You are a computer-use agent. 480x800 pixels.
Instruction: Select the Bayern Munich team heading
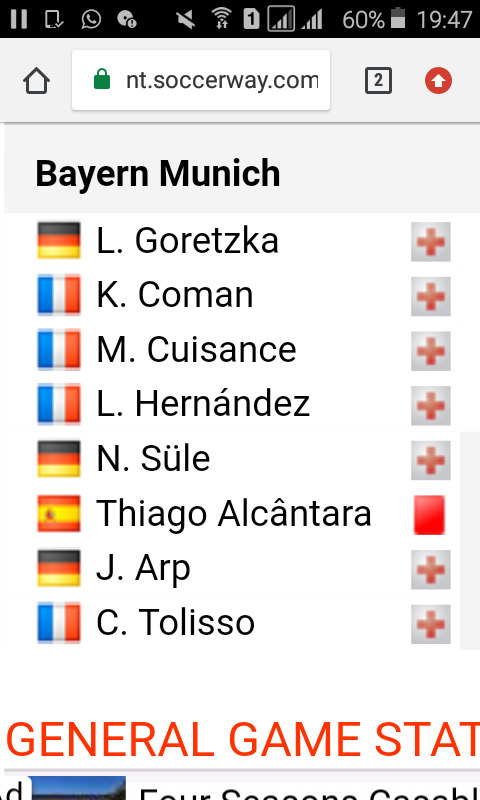(x=158, y=173)
